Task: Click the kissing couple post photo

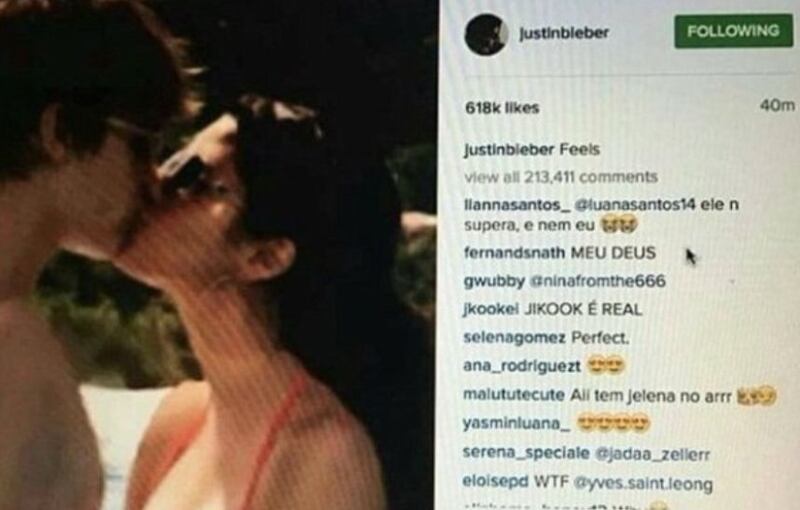Action: (218, 255)
